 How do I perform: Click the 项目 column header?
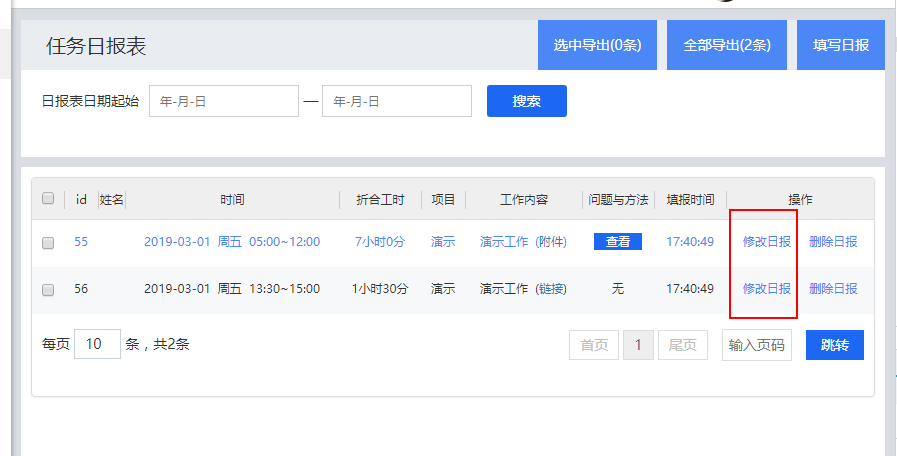443,200
